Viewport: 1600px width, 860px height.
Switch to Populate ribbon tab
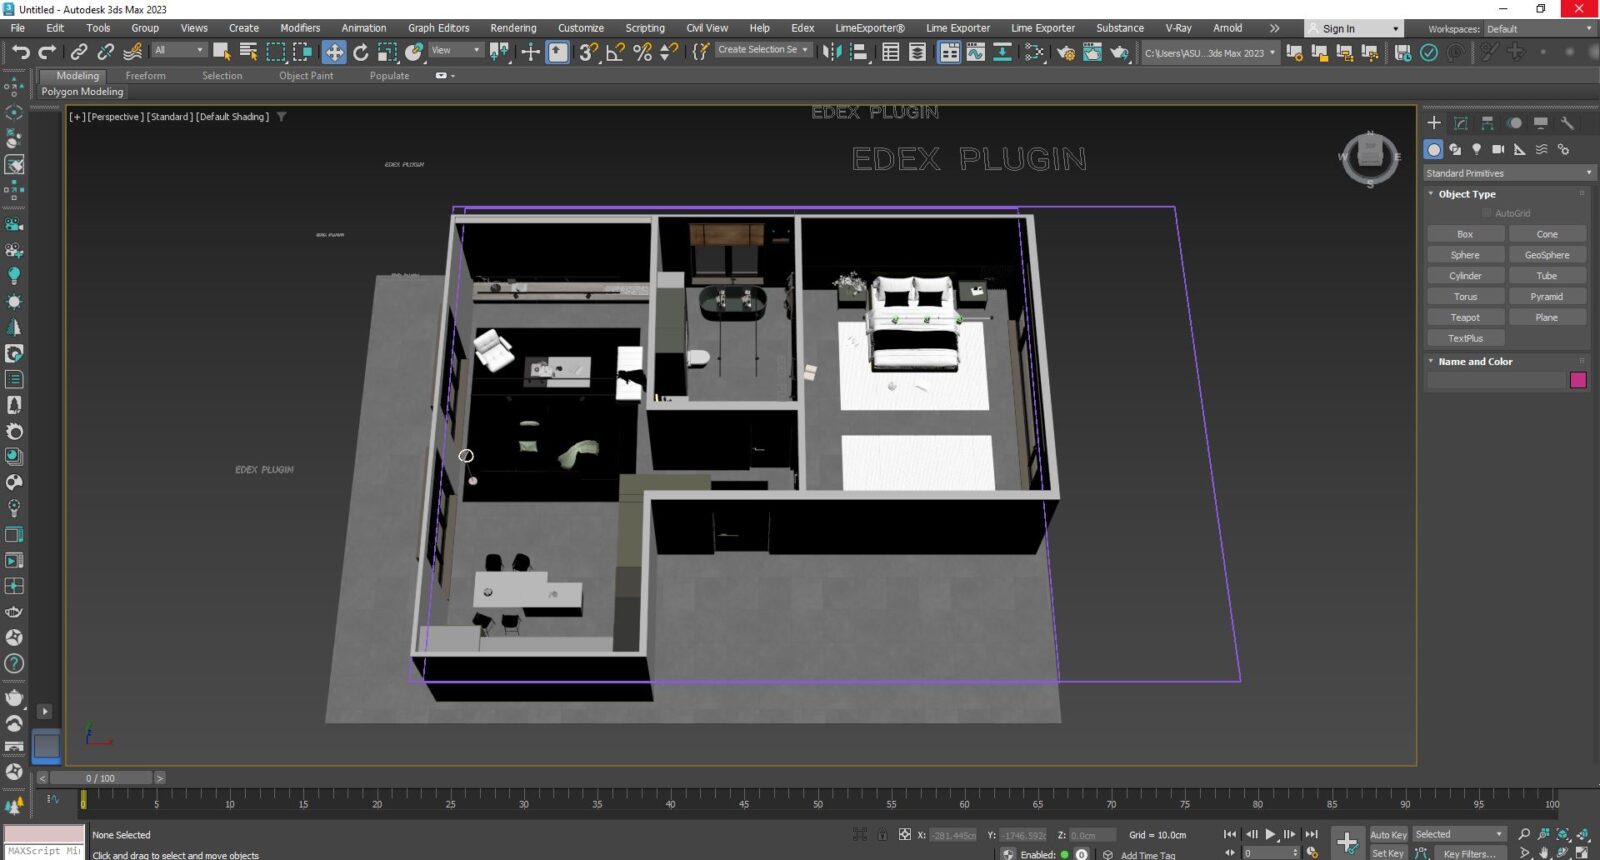pyautogui.click(x=389, y=75)
